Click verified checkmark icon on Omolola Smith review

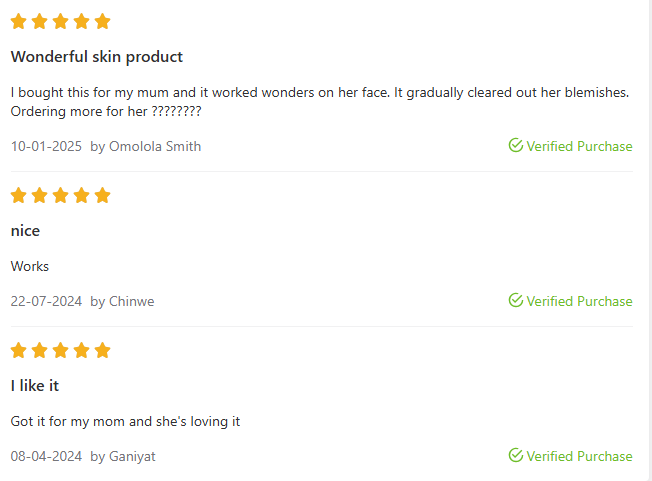[516, 146]
